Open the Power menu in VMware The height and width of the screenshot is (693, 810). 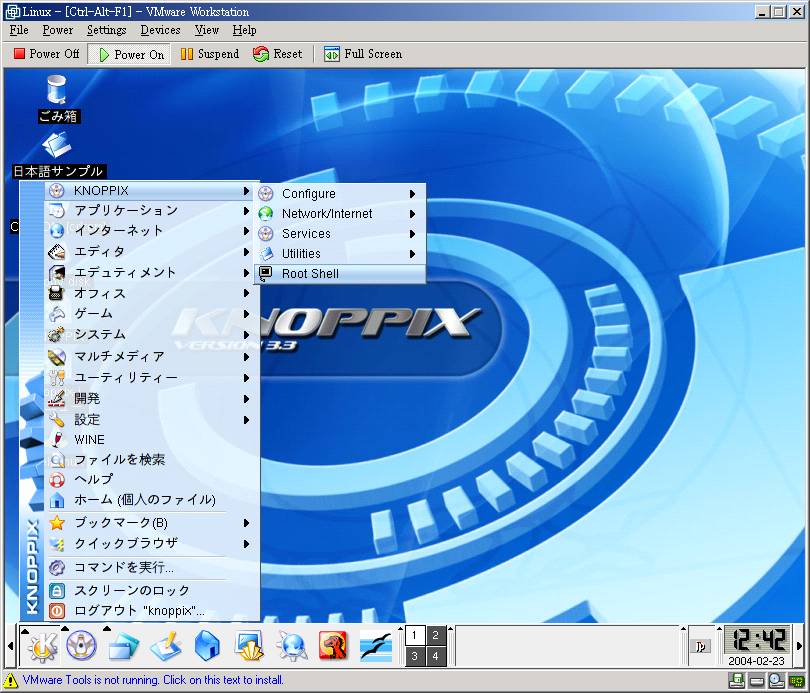[x=57, y=30]
